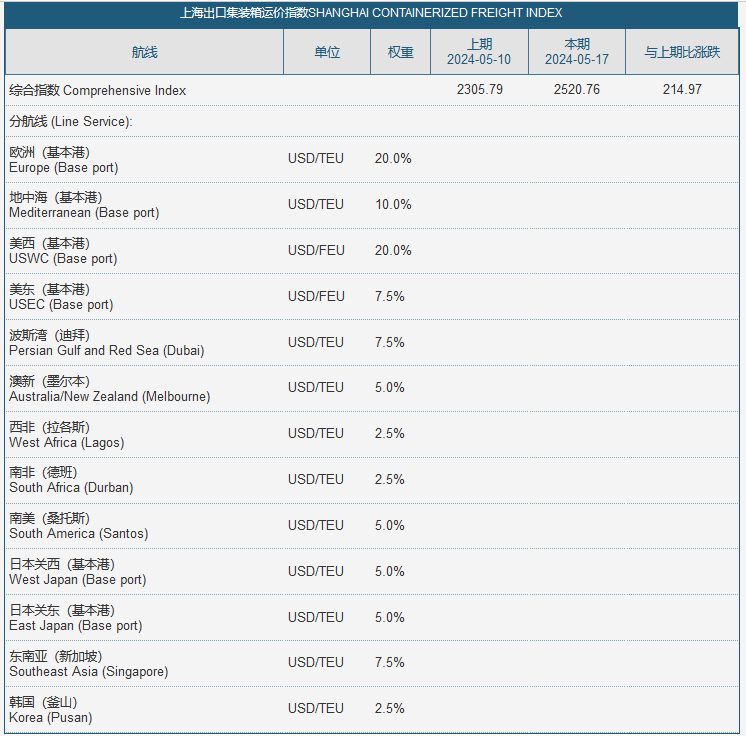Click the Korea (Pusan) route label
Screen dimensions: 746x736
[51, 710]
